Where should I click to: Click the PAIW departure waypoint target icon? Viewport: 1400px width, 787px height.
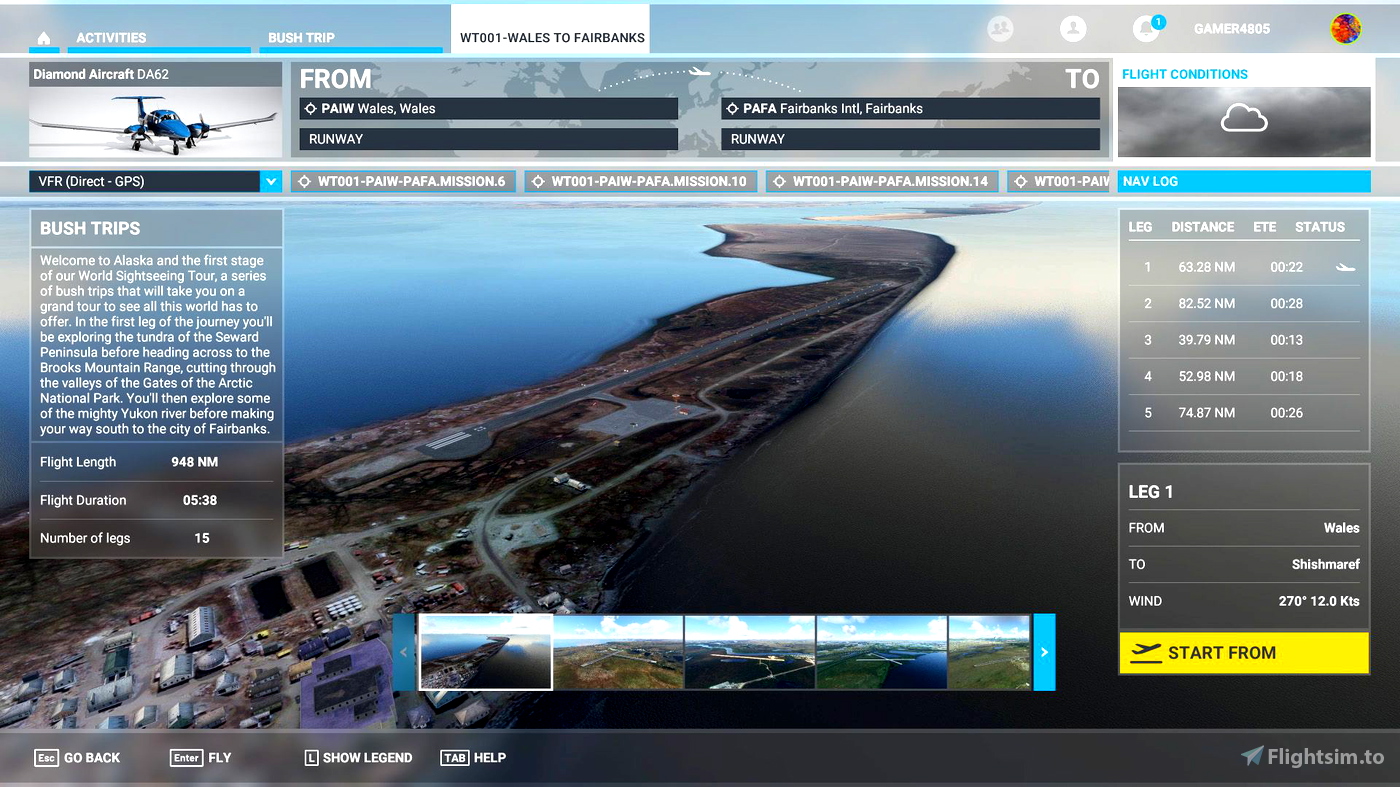point(310,108)
